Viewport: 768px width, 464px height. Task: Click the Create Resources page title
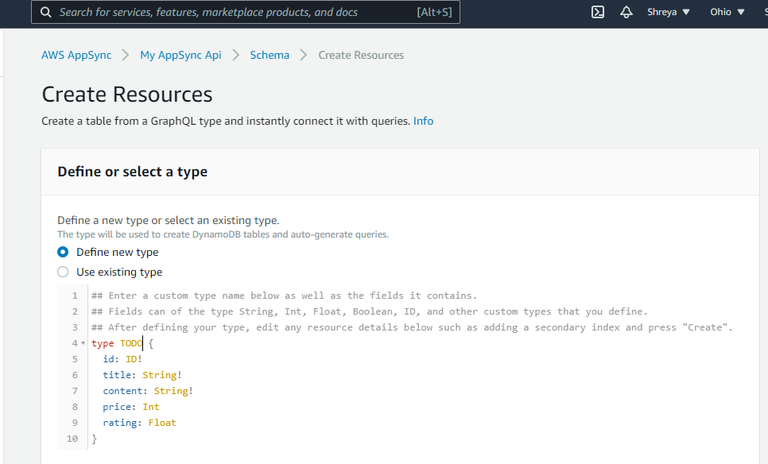(x=127, y=94)
